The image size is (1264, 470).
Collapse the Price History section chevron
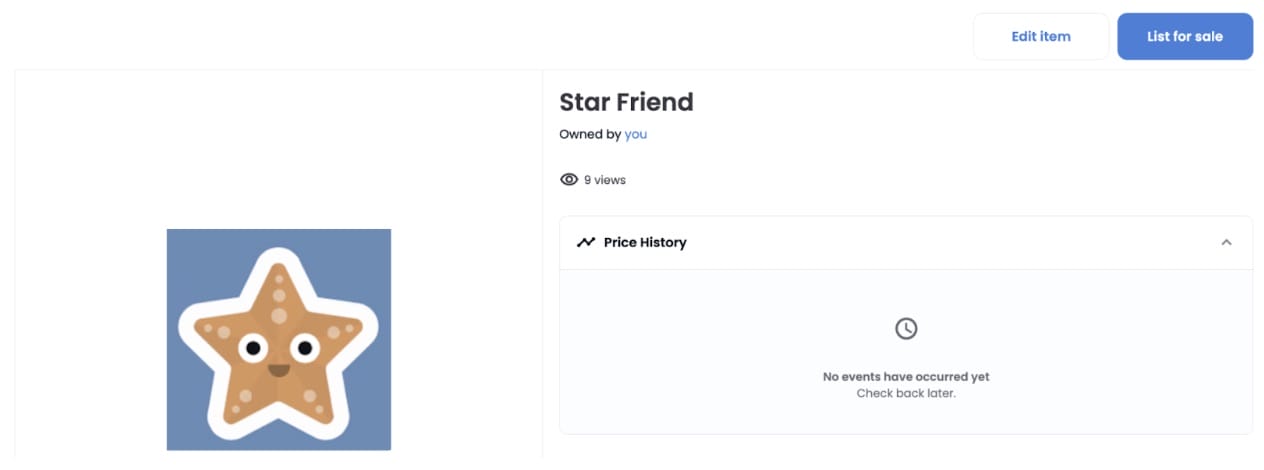(1226, 242)
